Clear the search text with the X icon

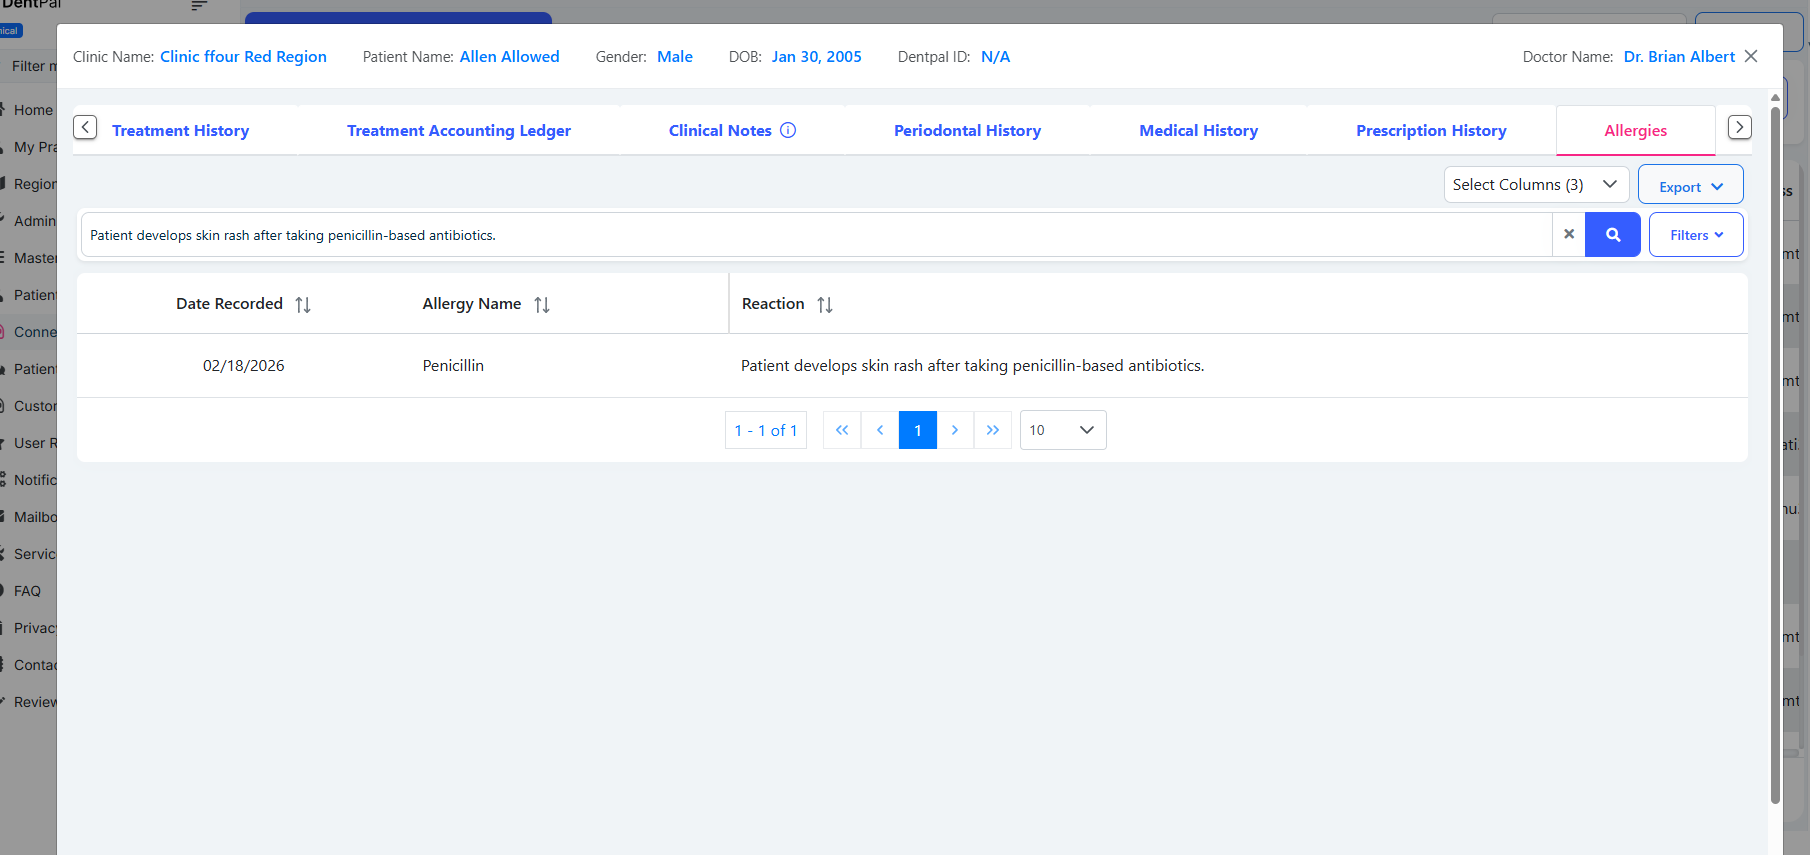tap(1568, 234)
